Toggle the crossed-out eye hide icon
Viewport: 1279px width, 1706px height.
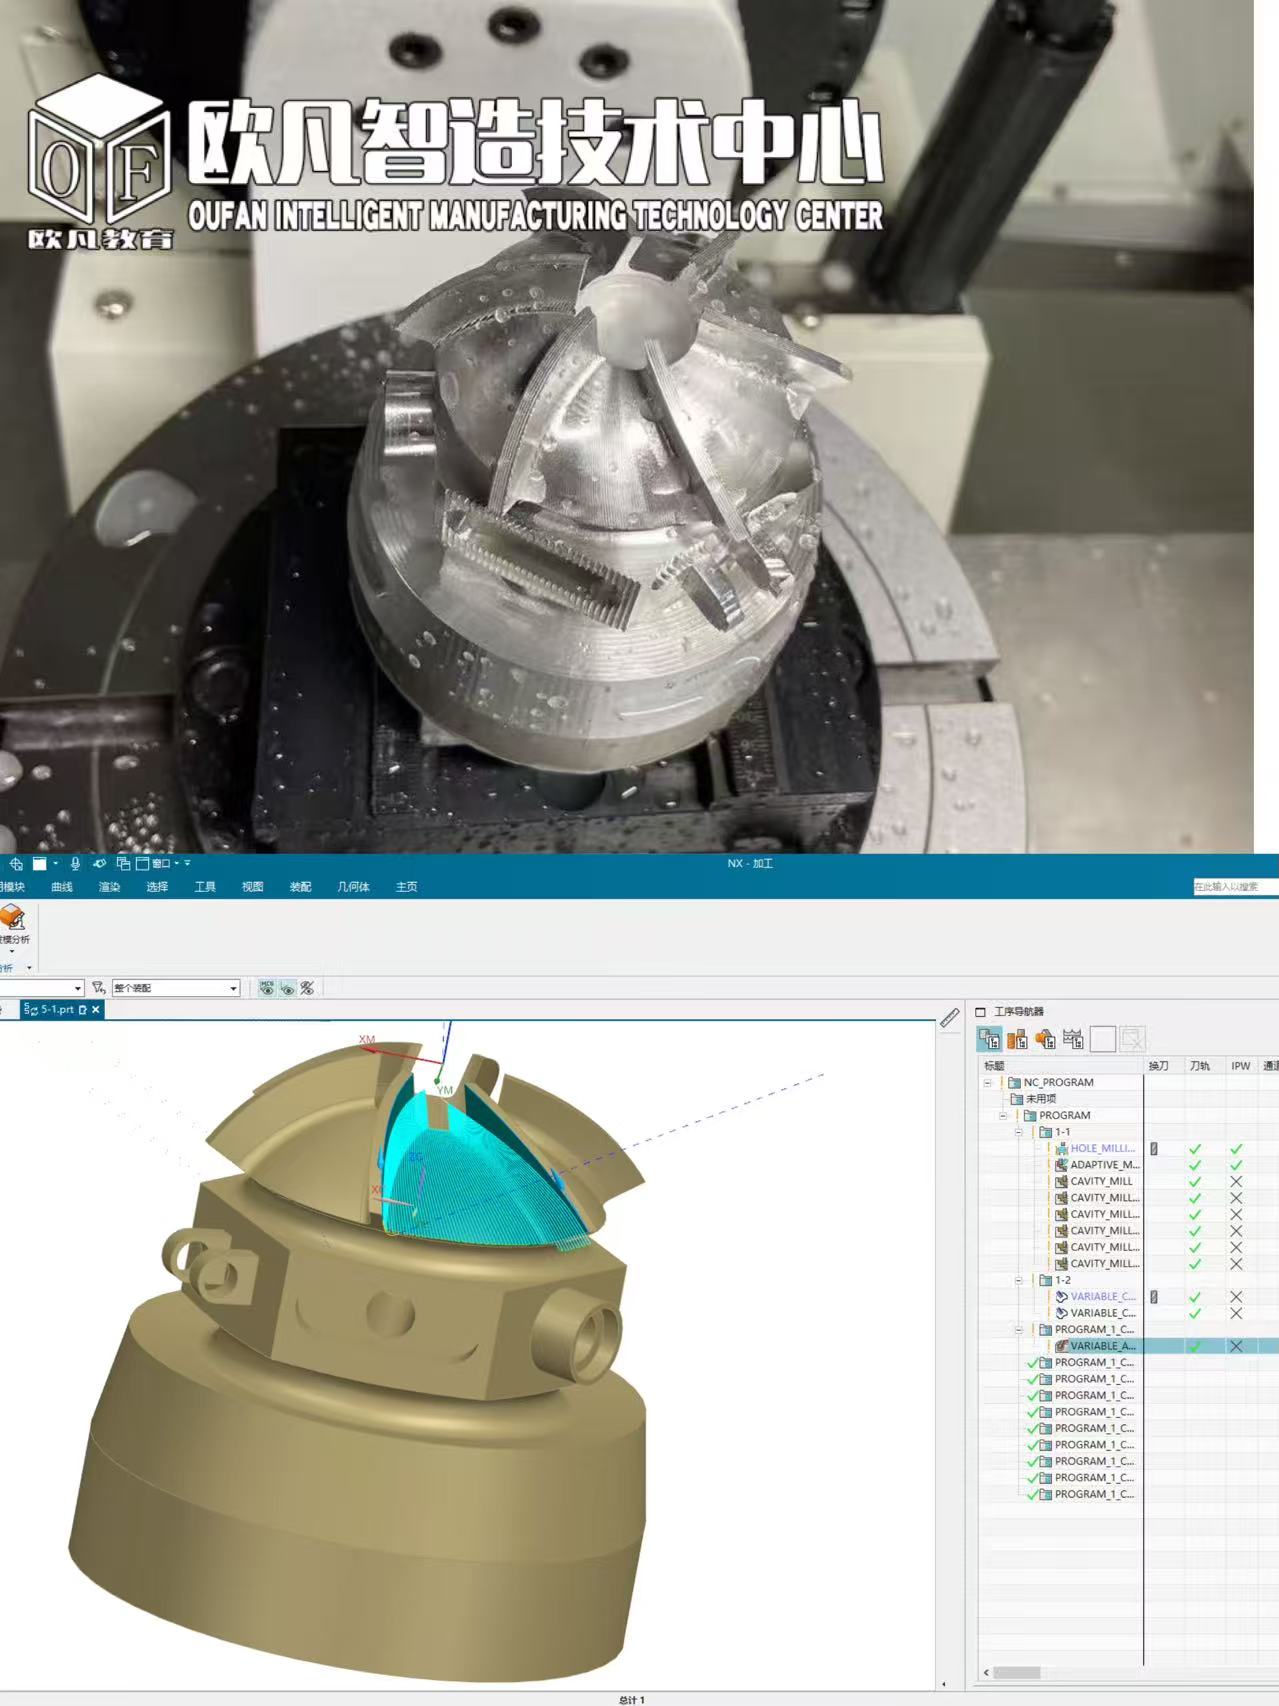pos(307,988)
